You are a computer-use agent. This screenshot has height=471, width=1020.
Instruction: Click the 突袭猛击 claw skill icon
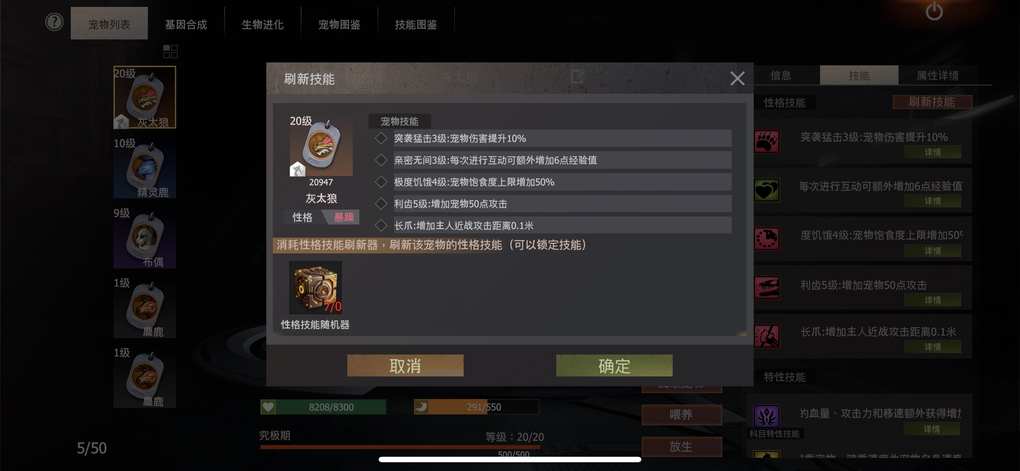pos(767,142)
